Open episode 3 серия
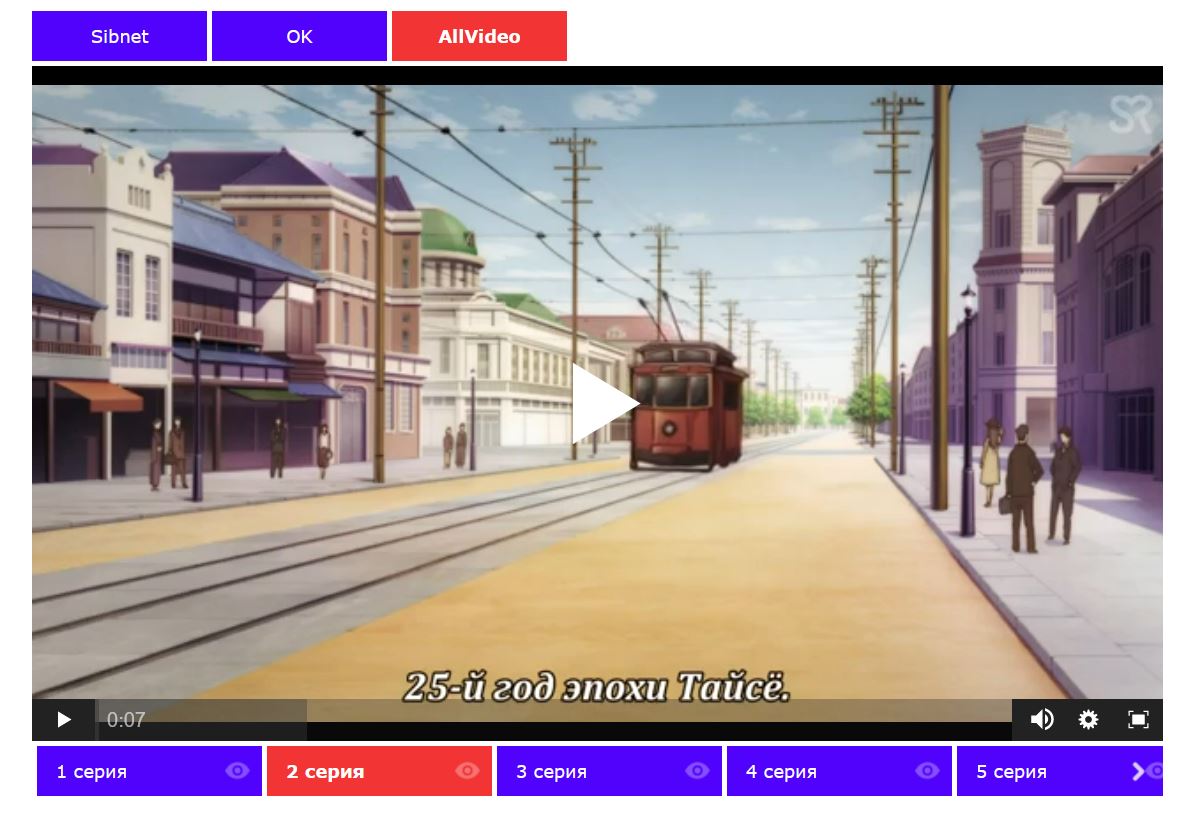This screenshot has width=1201, height=817. tap(609, 771)
